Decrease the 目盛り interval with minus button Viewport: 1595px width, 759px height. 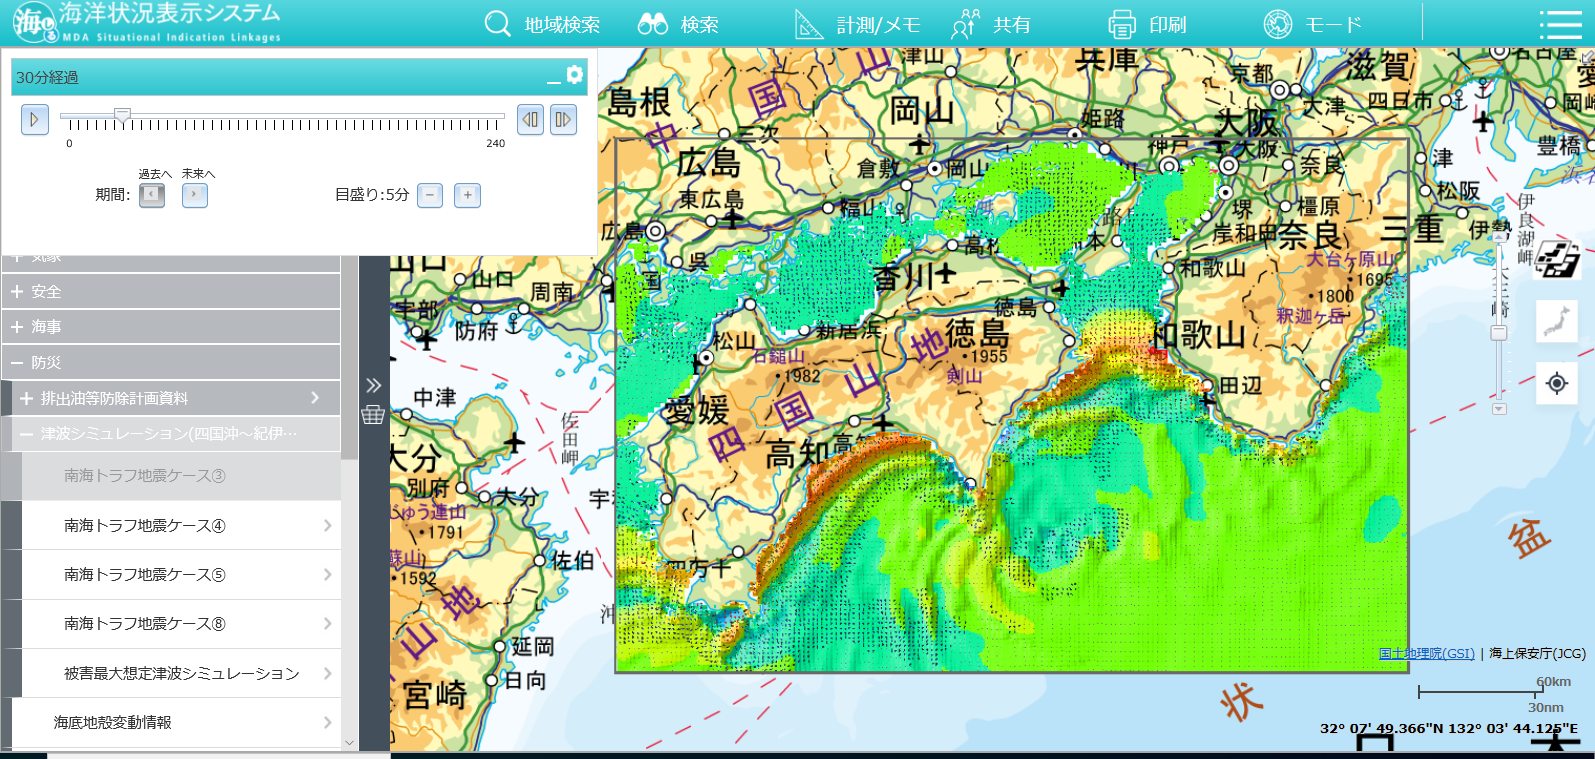pos(430,195)
